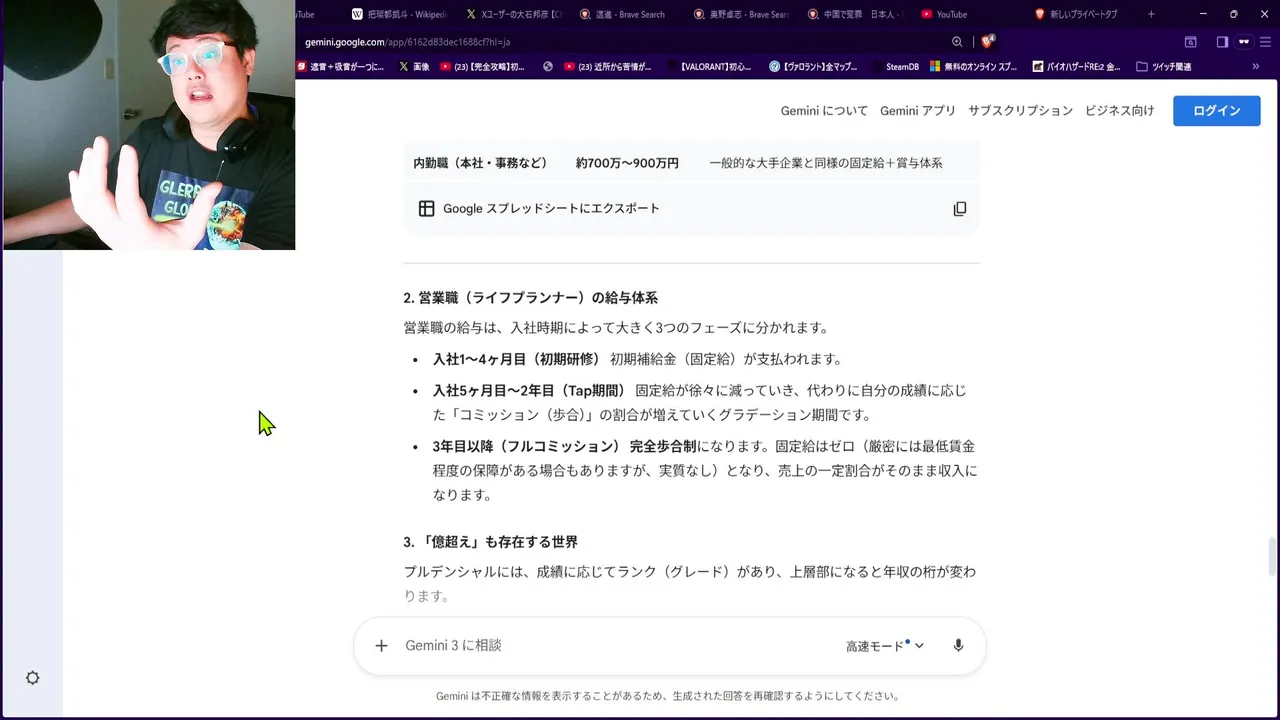Open the X 画像 bookmark
This screenshot has width=1280, height=720.
pyautogui.click(x=414, y=67)
